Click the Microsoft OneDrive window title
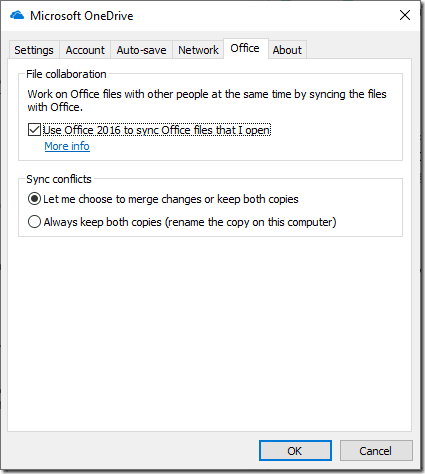The image size is (425, 474). click(82, 16)
